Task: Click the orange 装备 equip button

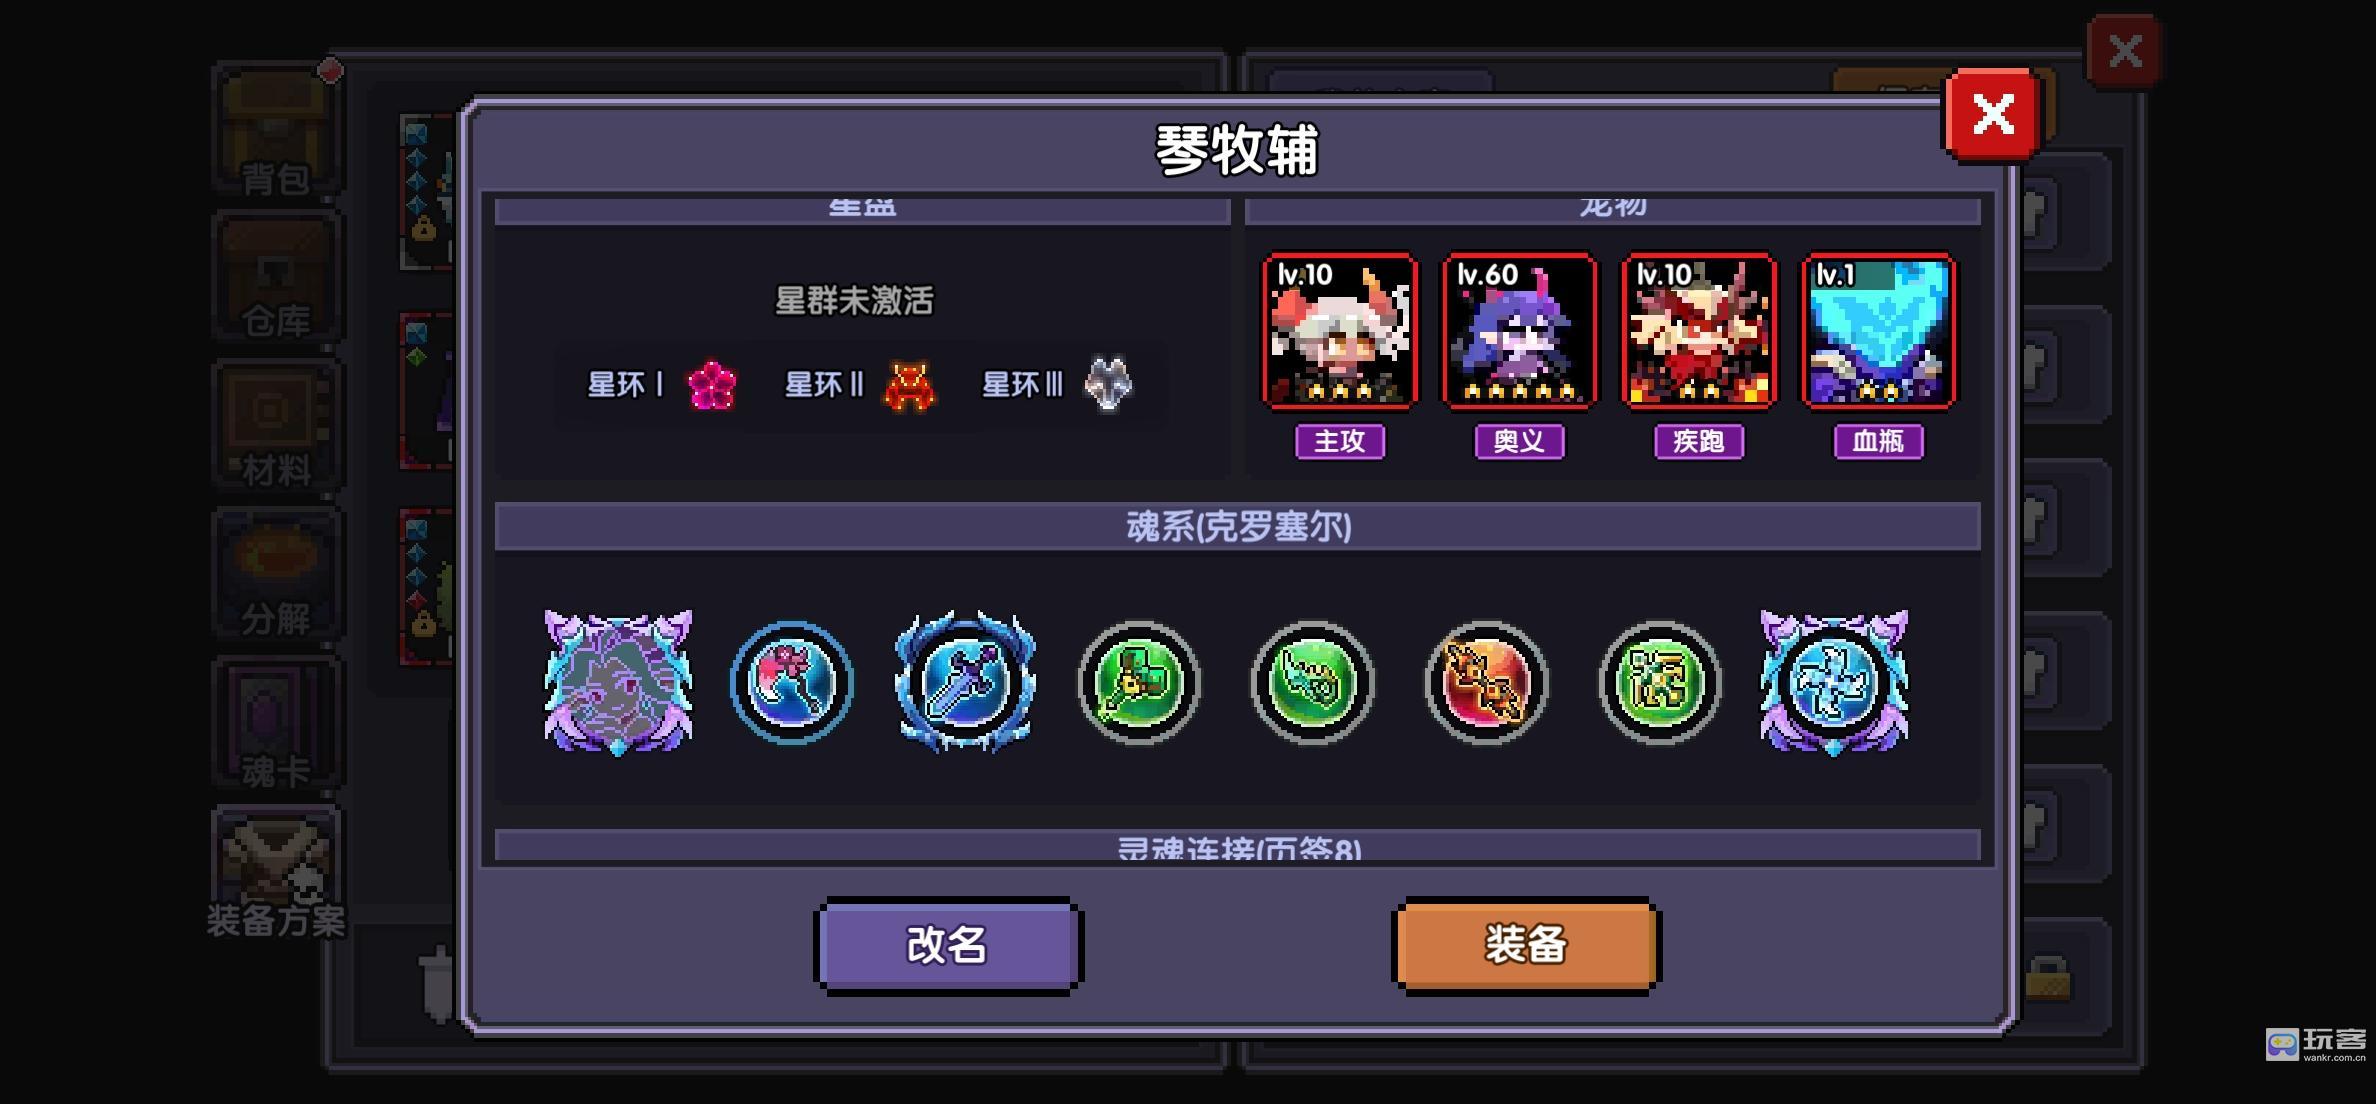Action: click(x=1526, y=945)
